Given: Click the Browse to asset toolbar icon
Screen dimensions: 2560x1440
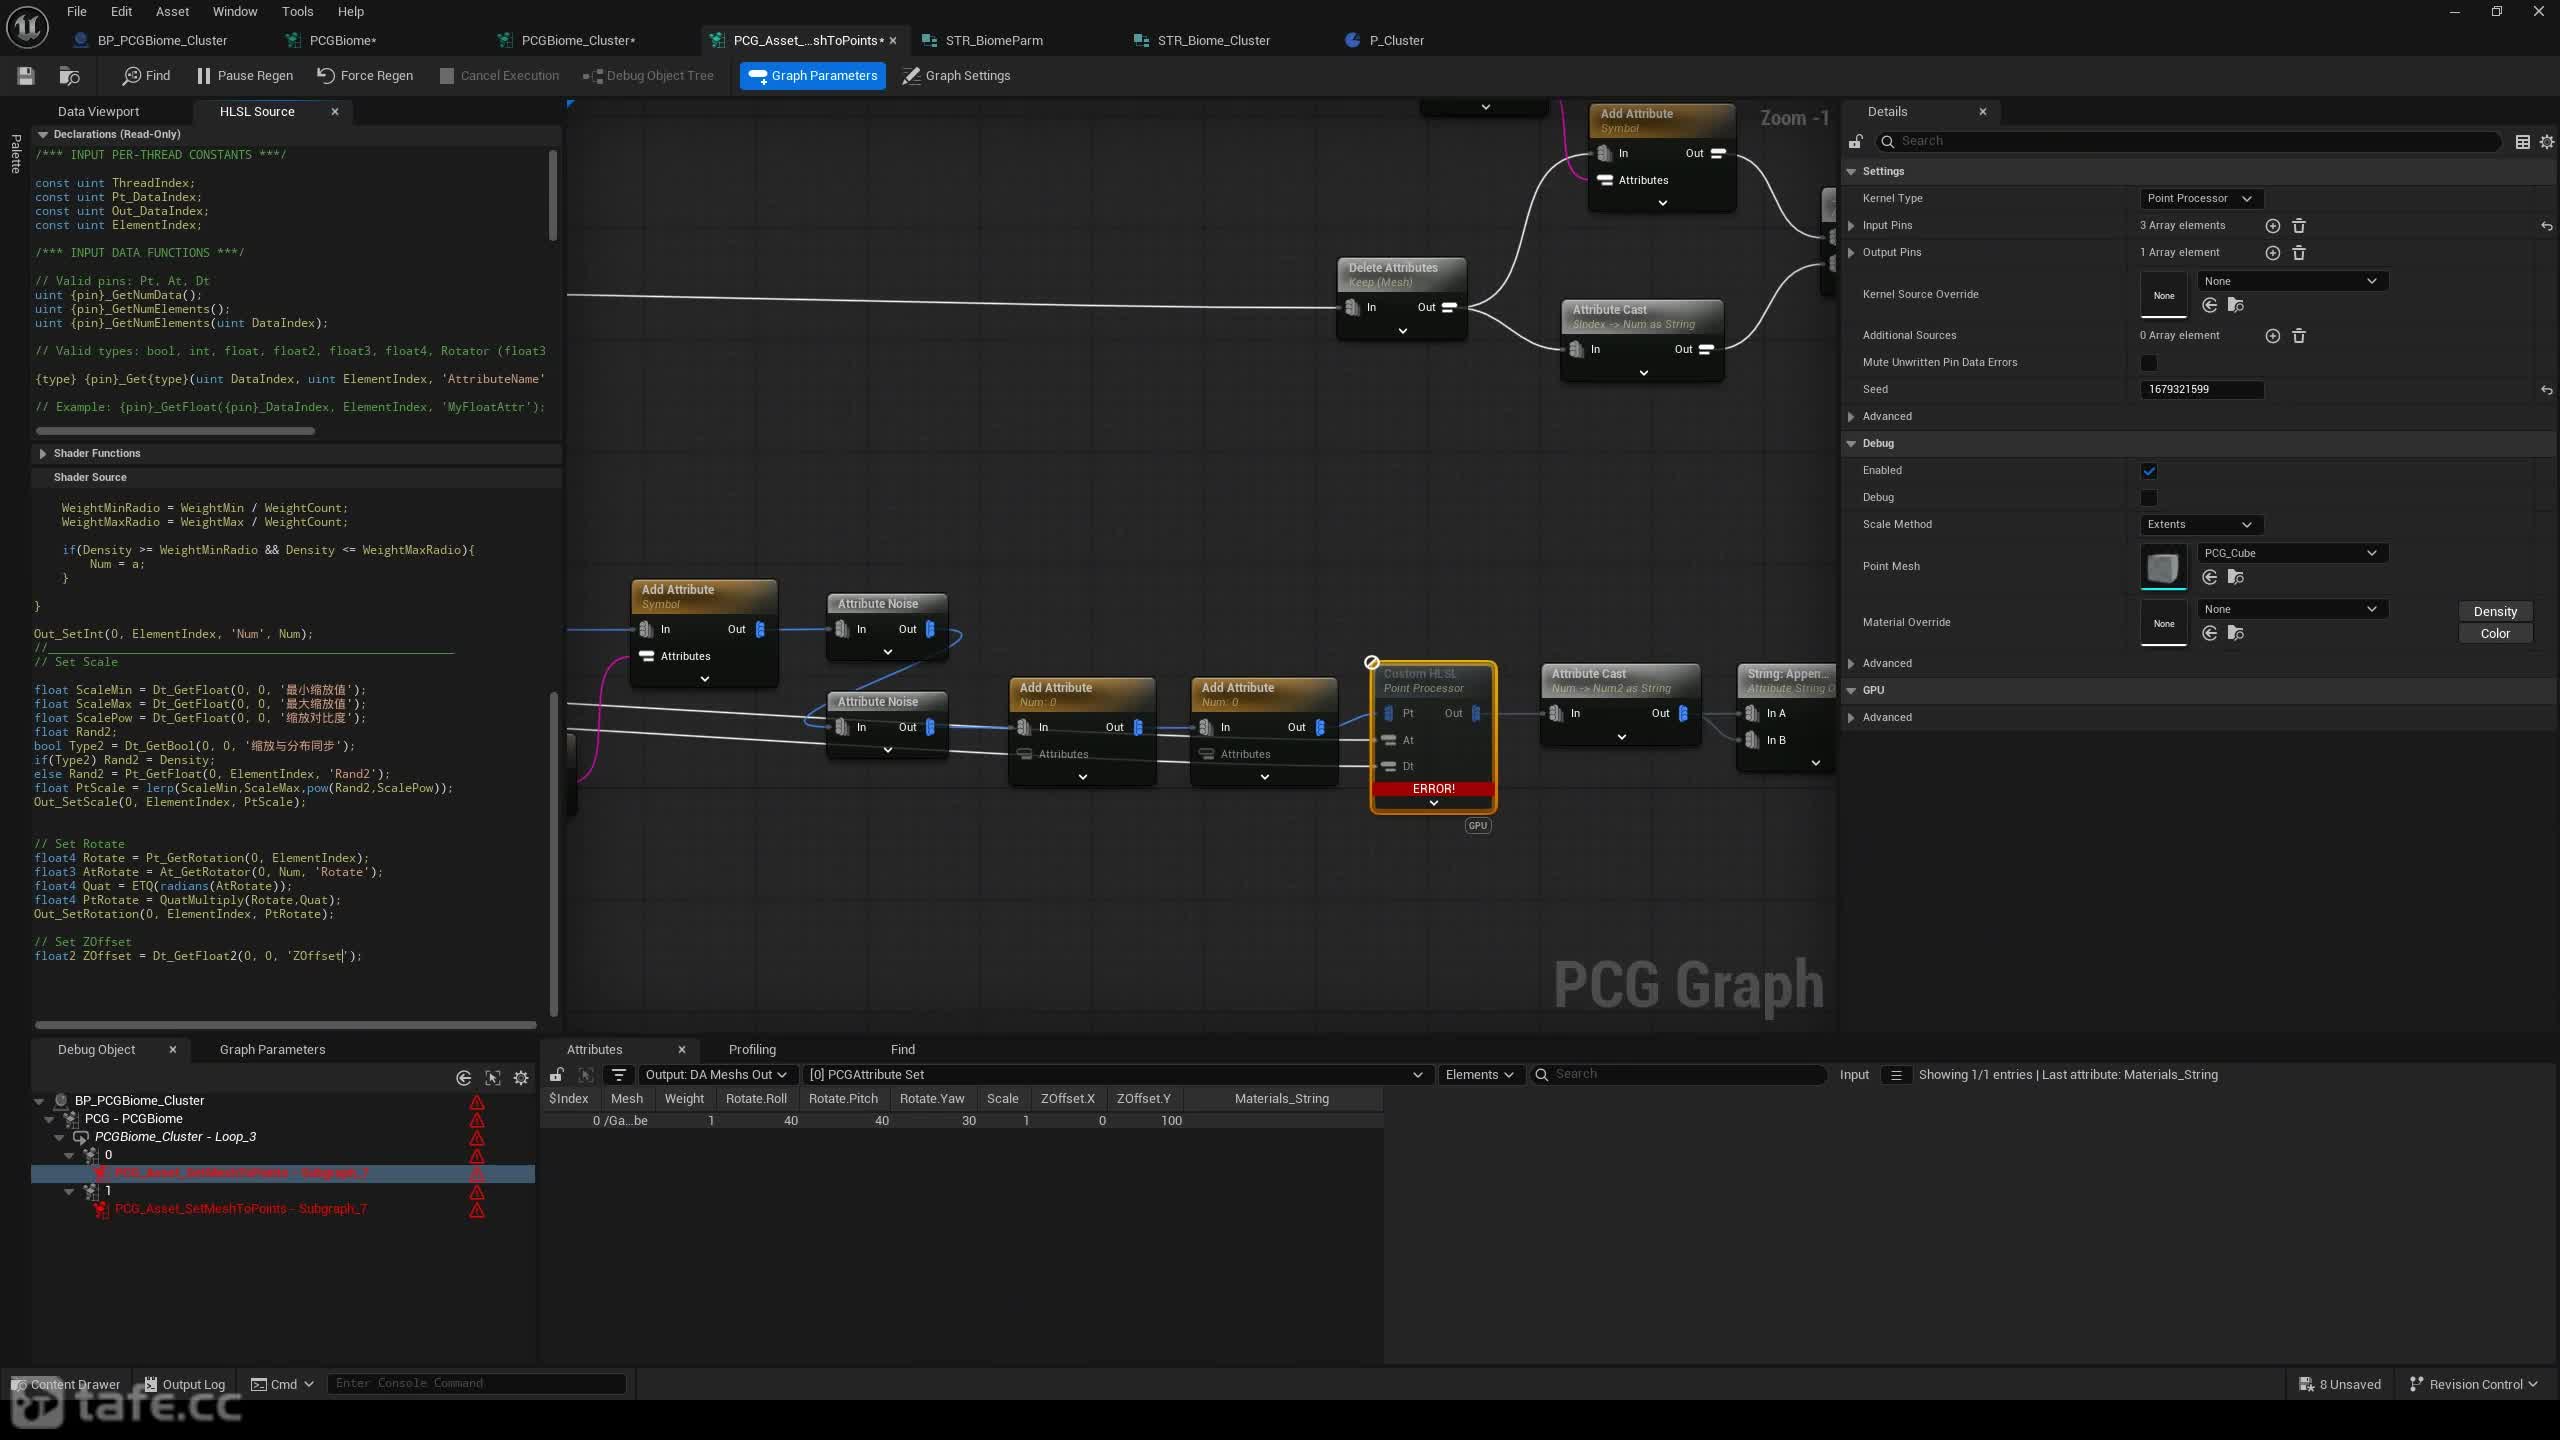Looking at the screenshot, I should pyautogui.click(x=69, y=76).
